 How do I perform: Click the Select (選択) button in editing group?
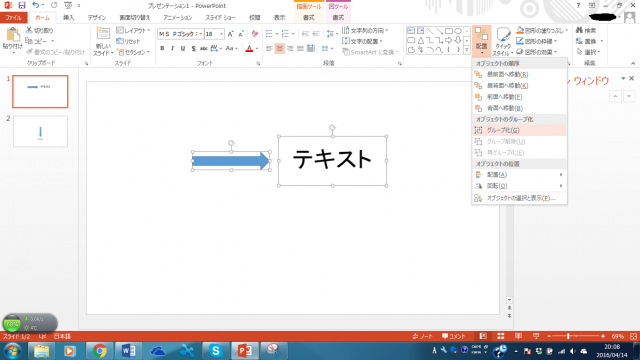tap(589, 52)
